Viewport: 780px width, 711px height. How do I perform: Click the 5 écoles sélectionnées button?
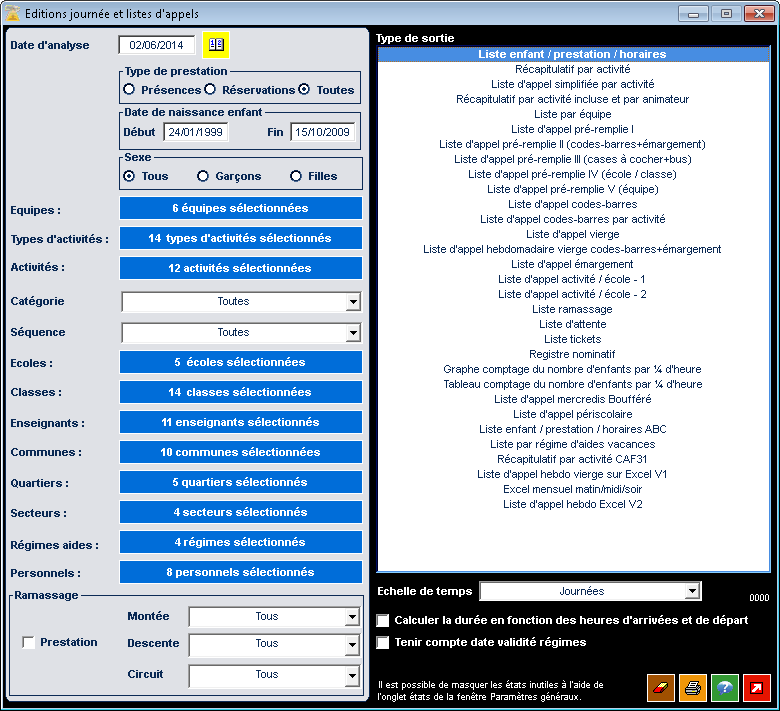[x=240, y=362]
